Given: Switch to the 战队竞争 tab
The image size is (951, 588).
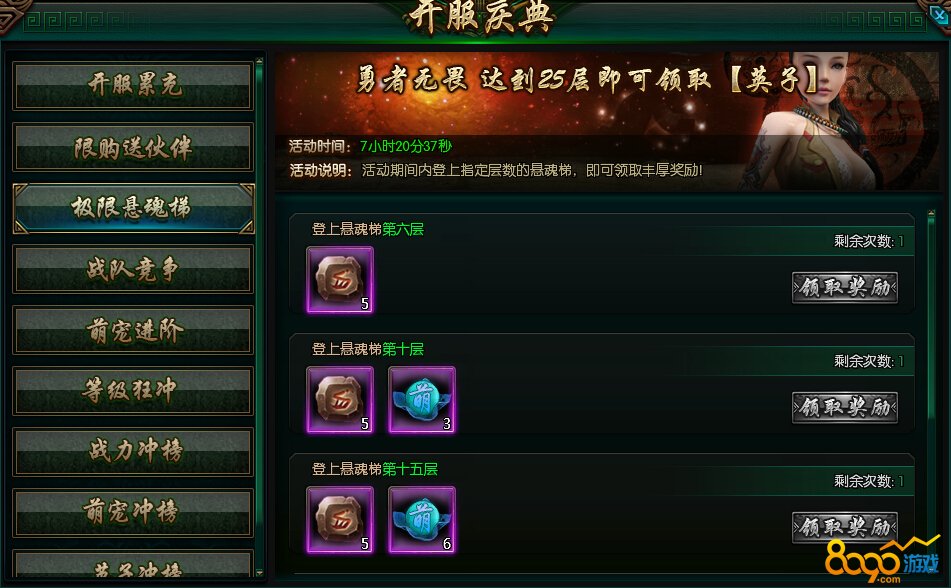Looking at the screenshot, I should (133, 269).
